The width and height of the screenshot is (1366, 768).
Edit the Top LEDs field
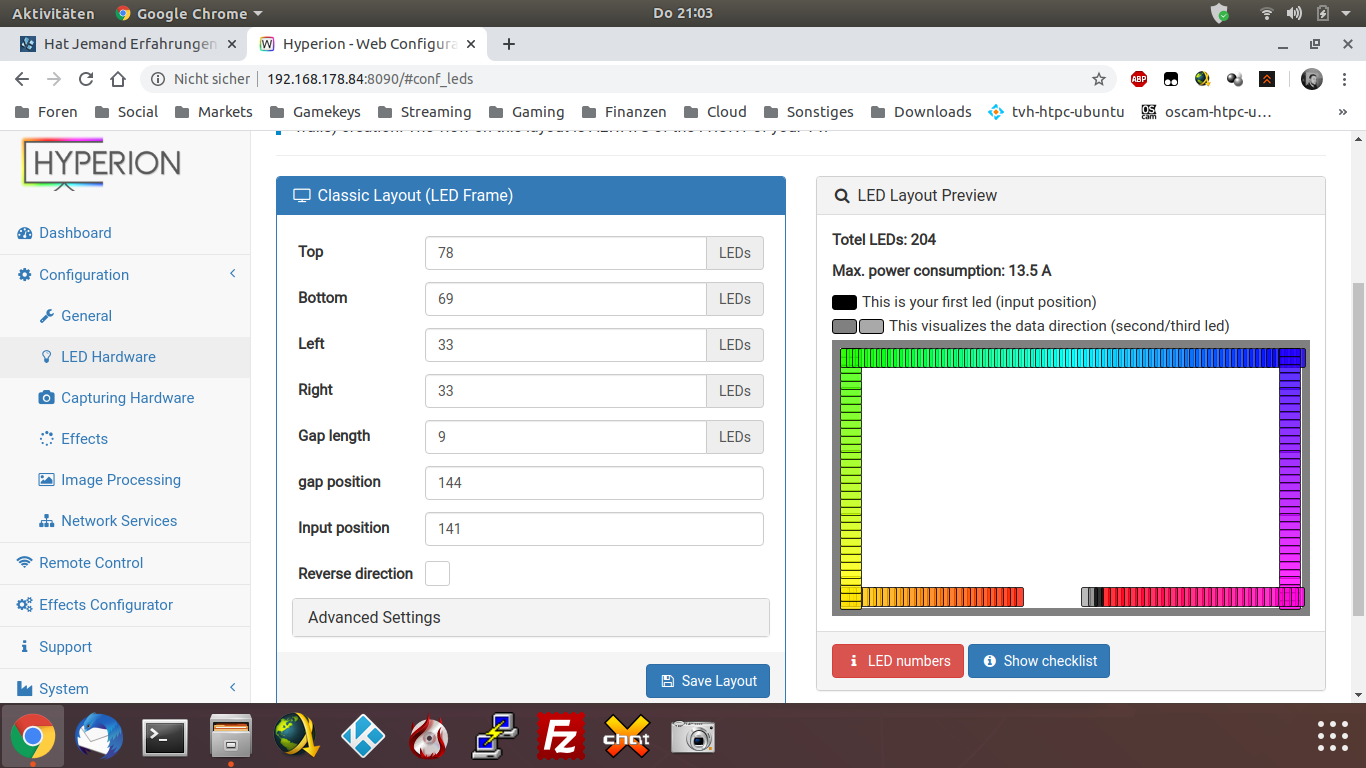coord(566,253)
